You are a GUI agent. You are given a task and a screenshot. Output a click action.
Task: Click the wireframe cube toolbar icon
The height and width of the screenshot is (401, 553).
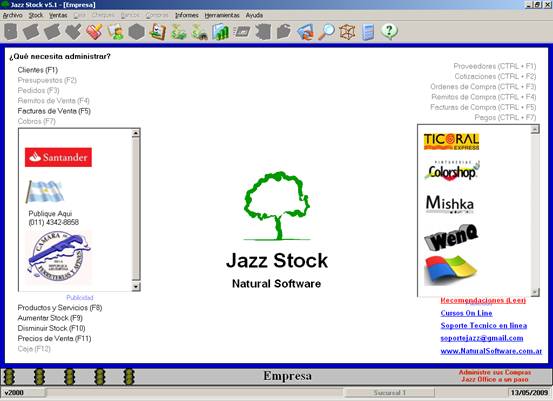click(x=347, y=32)
